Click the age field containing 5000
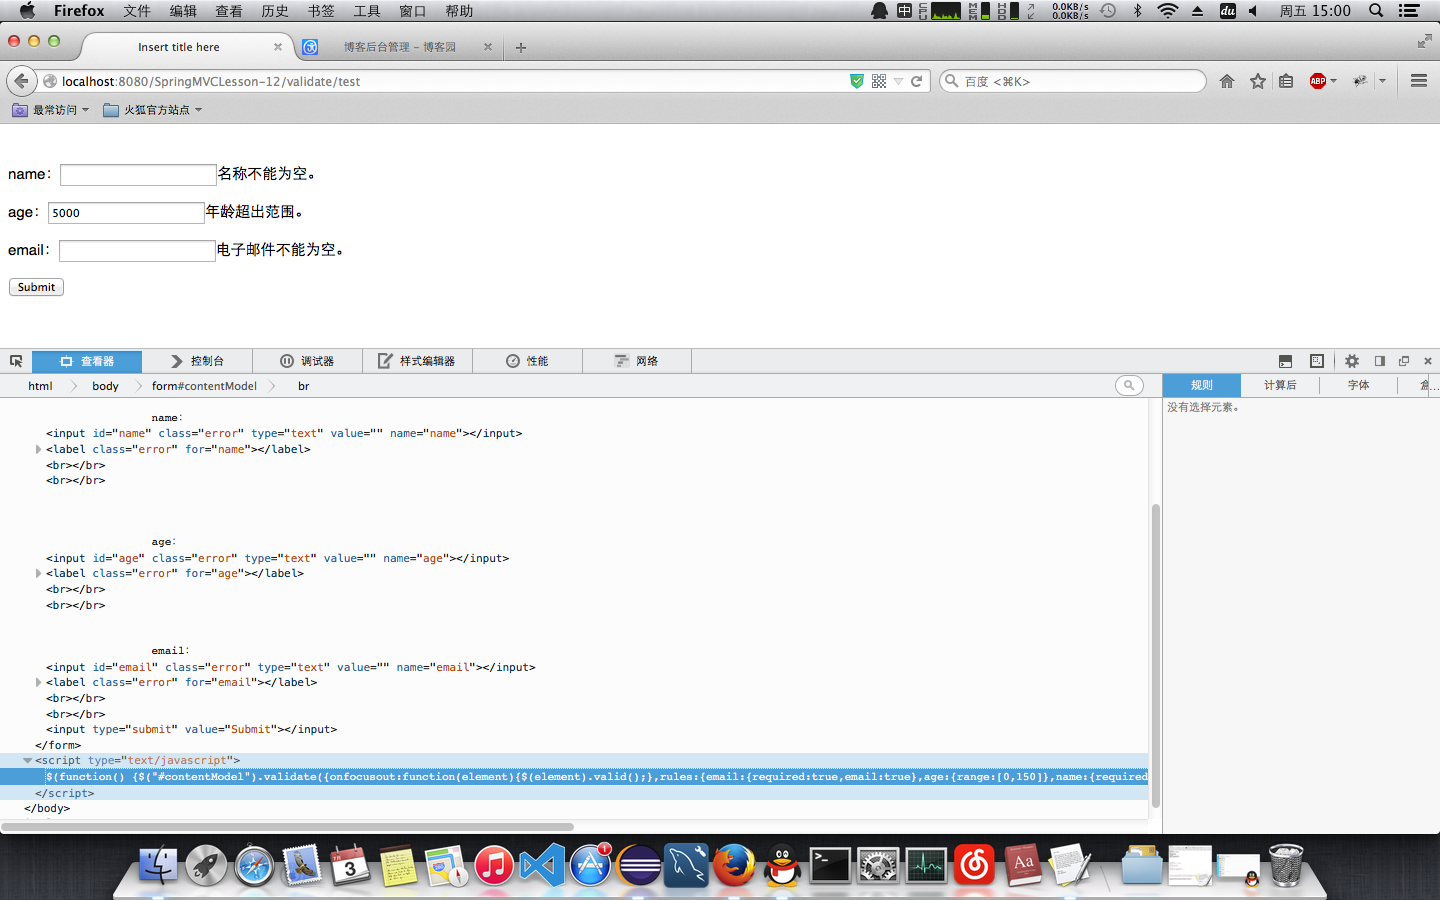The width and height of the screenshot is (1440, 900). pos(126,213)
